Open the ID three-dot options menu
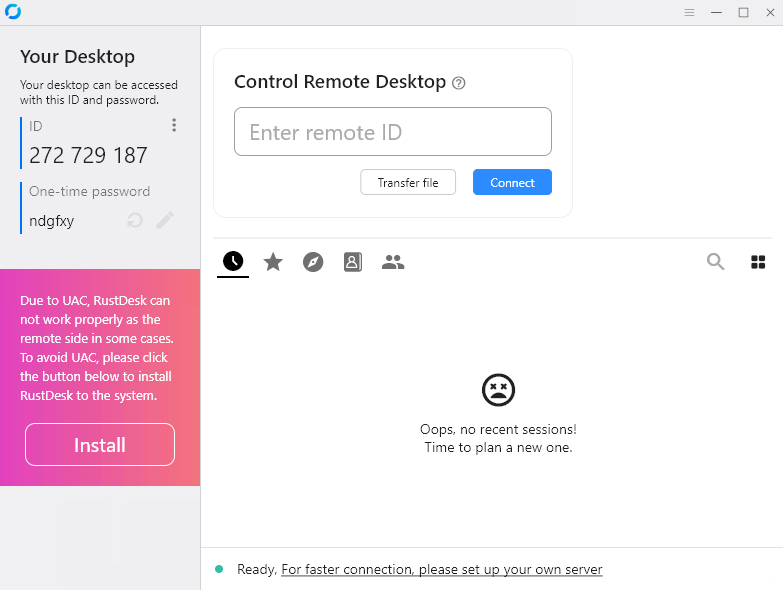 pos(174,126)
